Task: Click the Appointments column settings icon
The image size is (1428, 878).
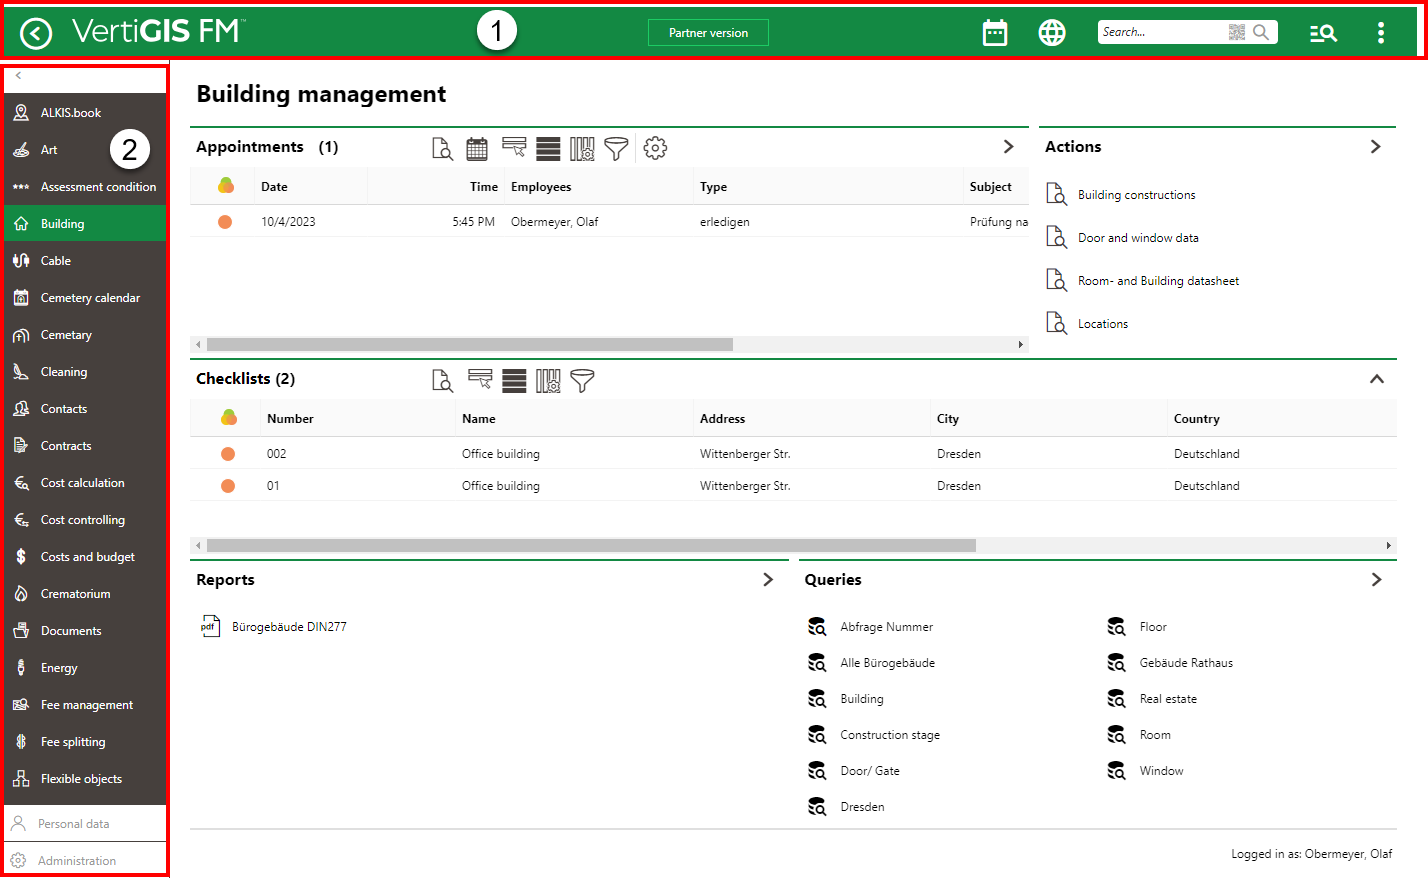Action: [582, 149]
